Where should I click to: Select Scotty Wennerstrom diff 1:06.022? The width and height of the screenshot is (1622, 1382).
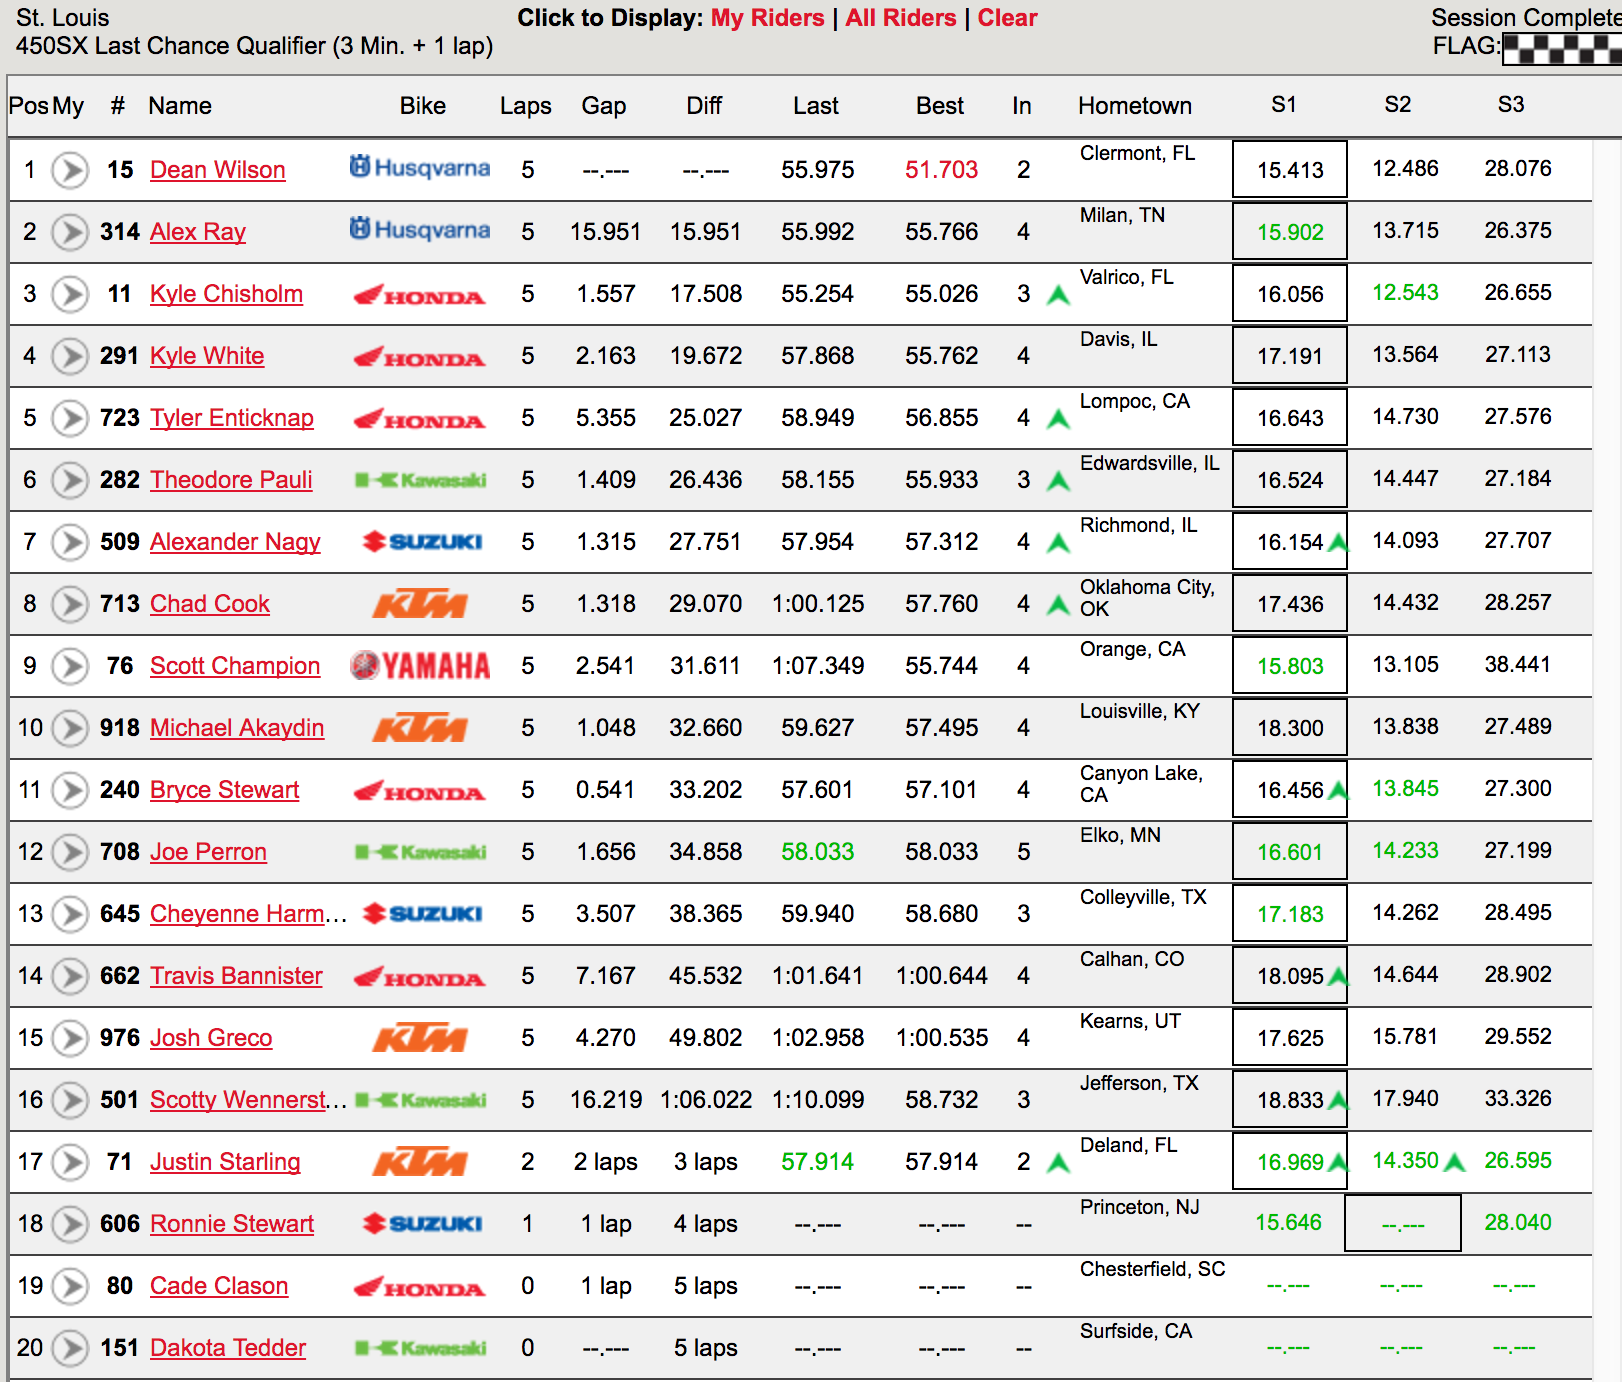click(706, 1100)
